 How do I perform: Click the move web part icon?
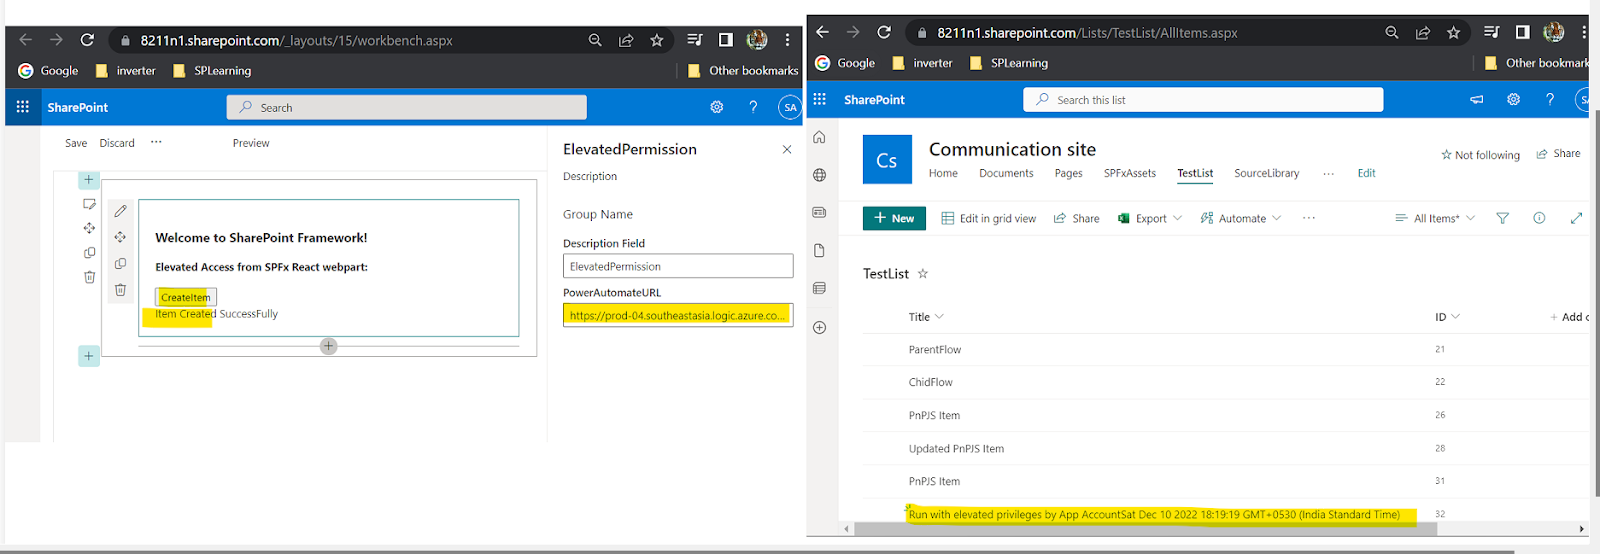click(120, 237)
